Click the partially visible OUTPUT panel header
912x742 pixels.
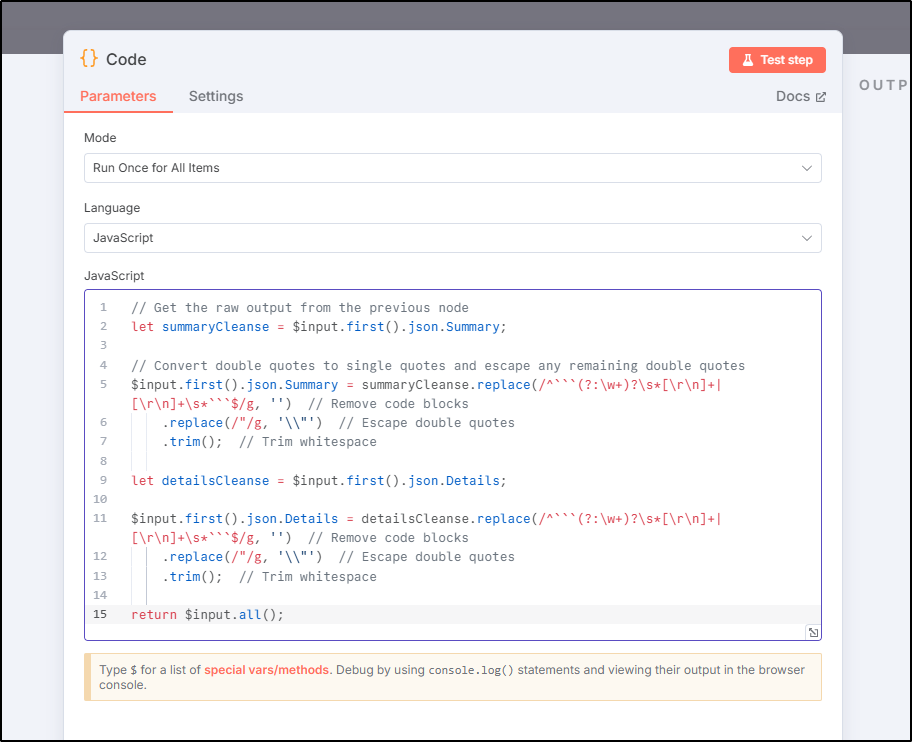[x=884, y=85]
